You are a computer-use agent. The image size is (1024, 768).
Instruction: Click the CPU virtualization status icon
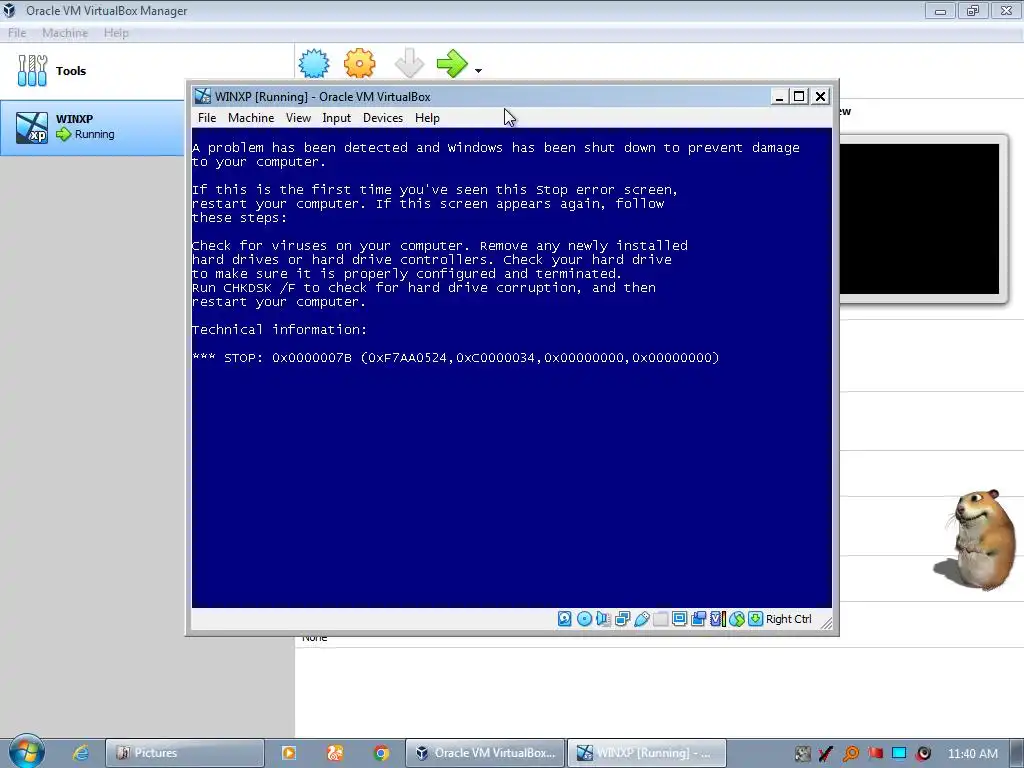(x=718, y=618)
